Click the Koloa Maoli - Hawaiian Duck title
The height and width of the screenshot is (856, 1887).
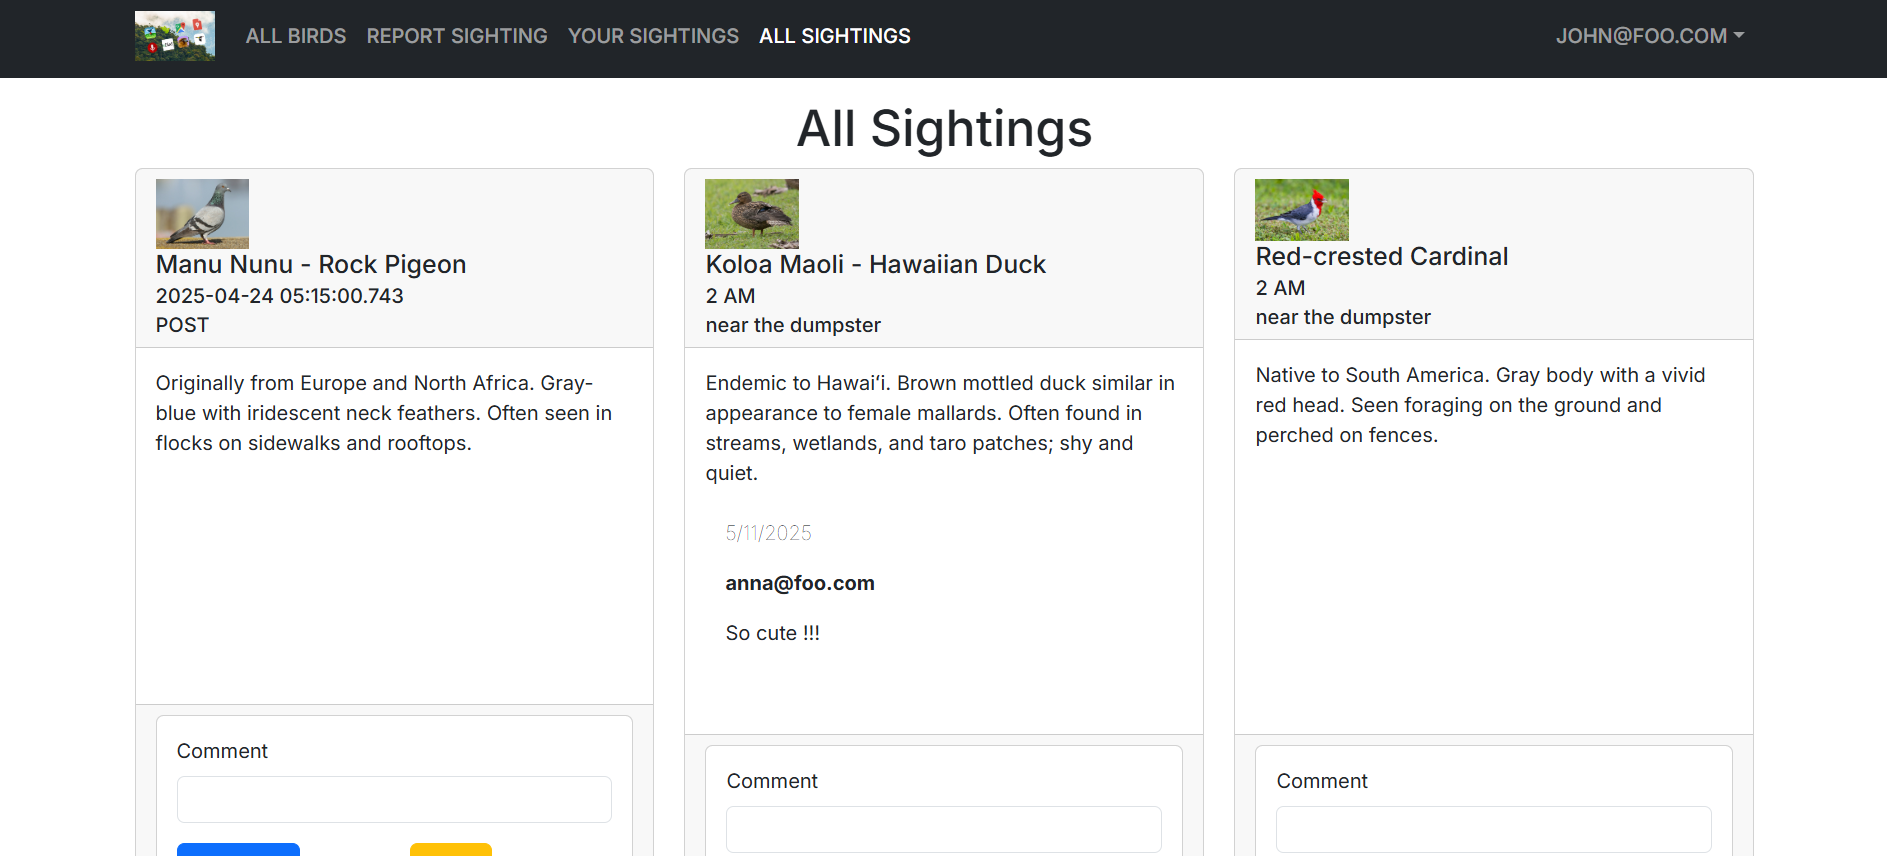875,265
